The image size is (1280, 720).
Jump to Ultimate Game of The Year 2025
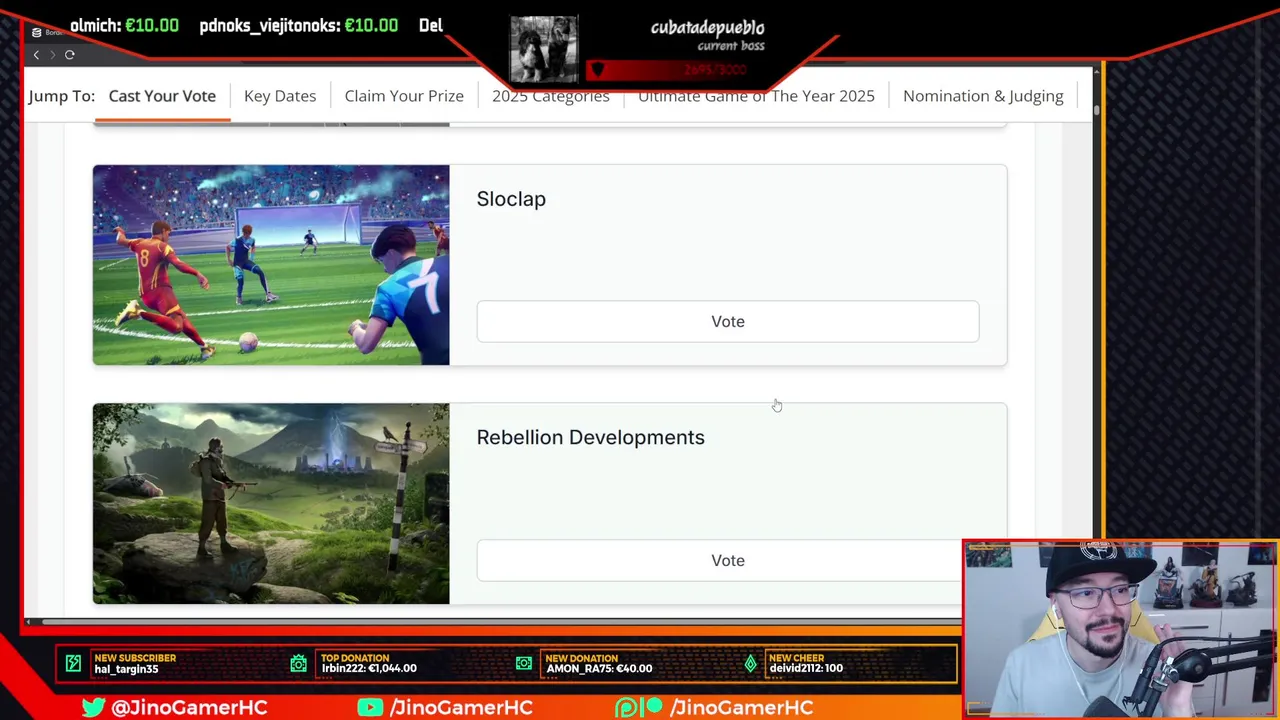pos(756,96)
